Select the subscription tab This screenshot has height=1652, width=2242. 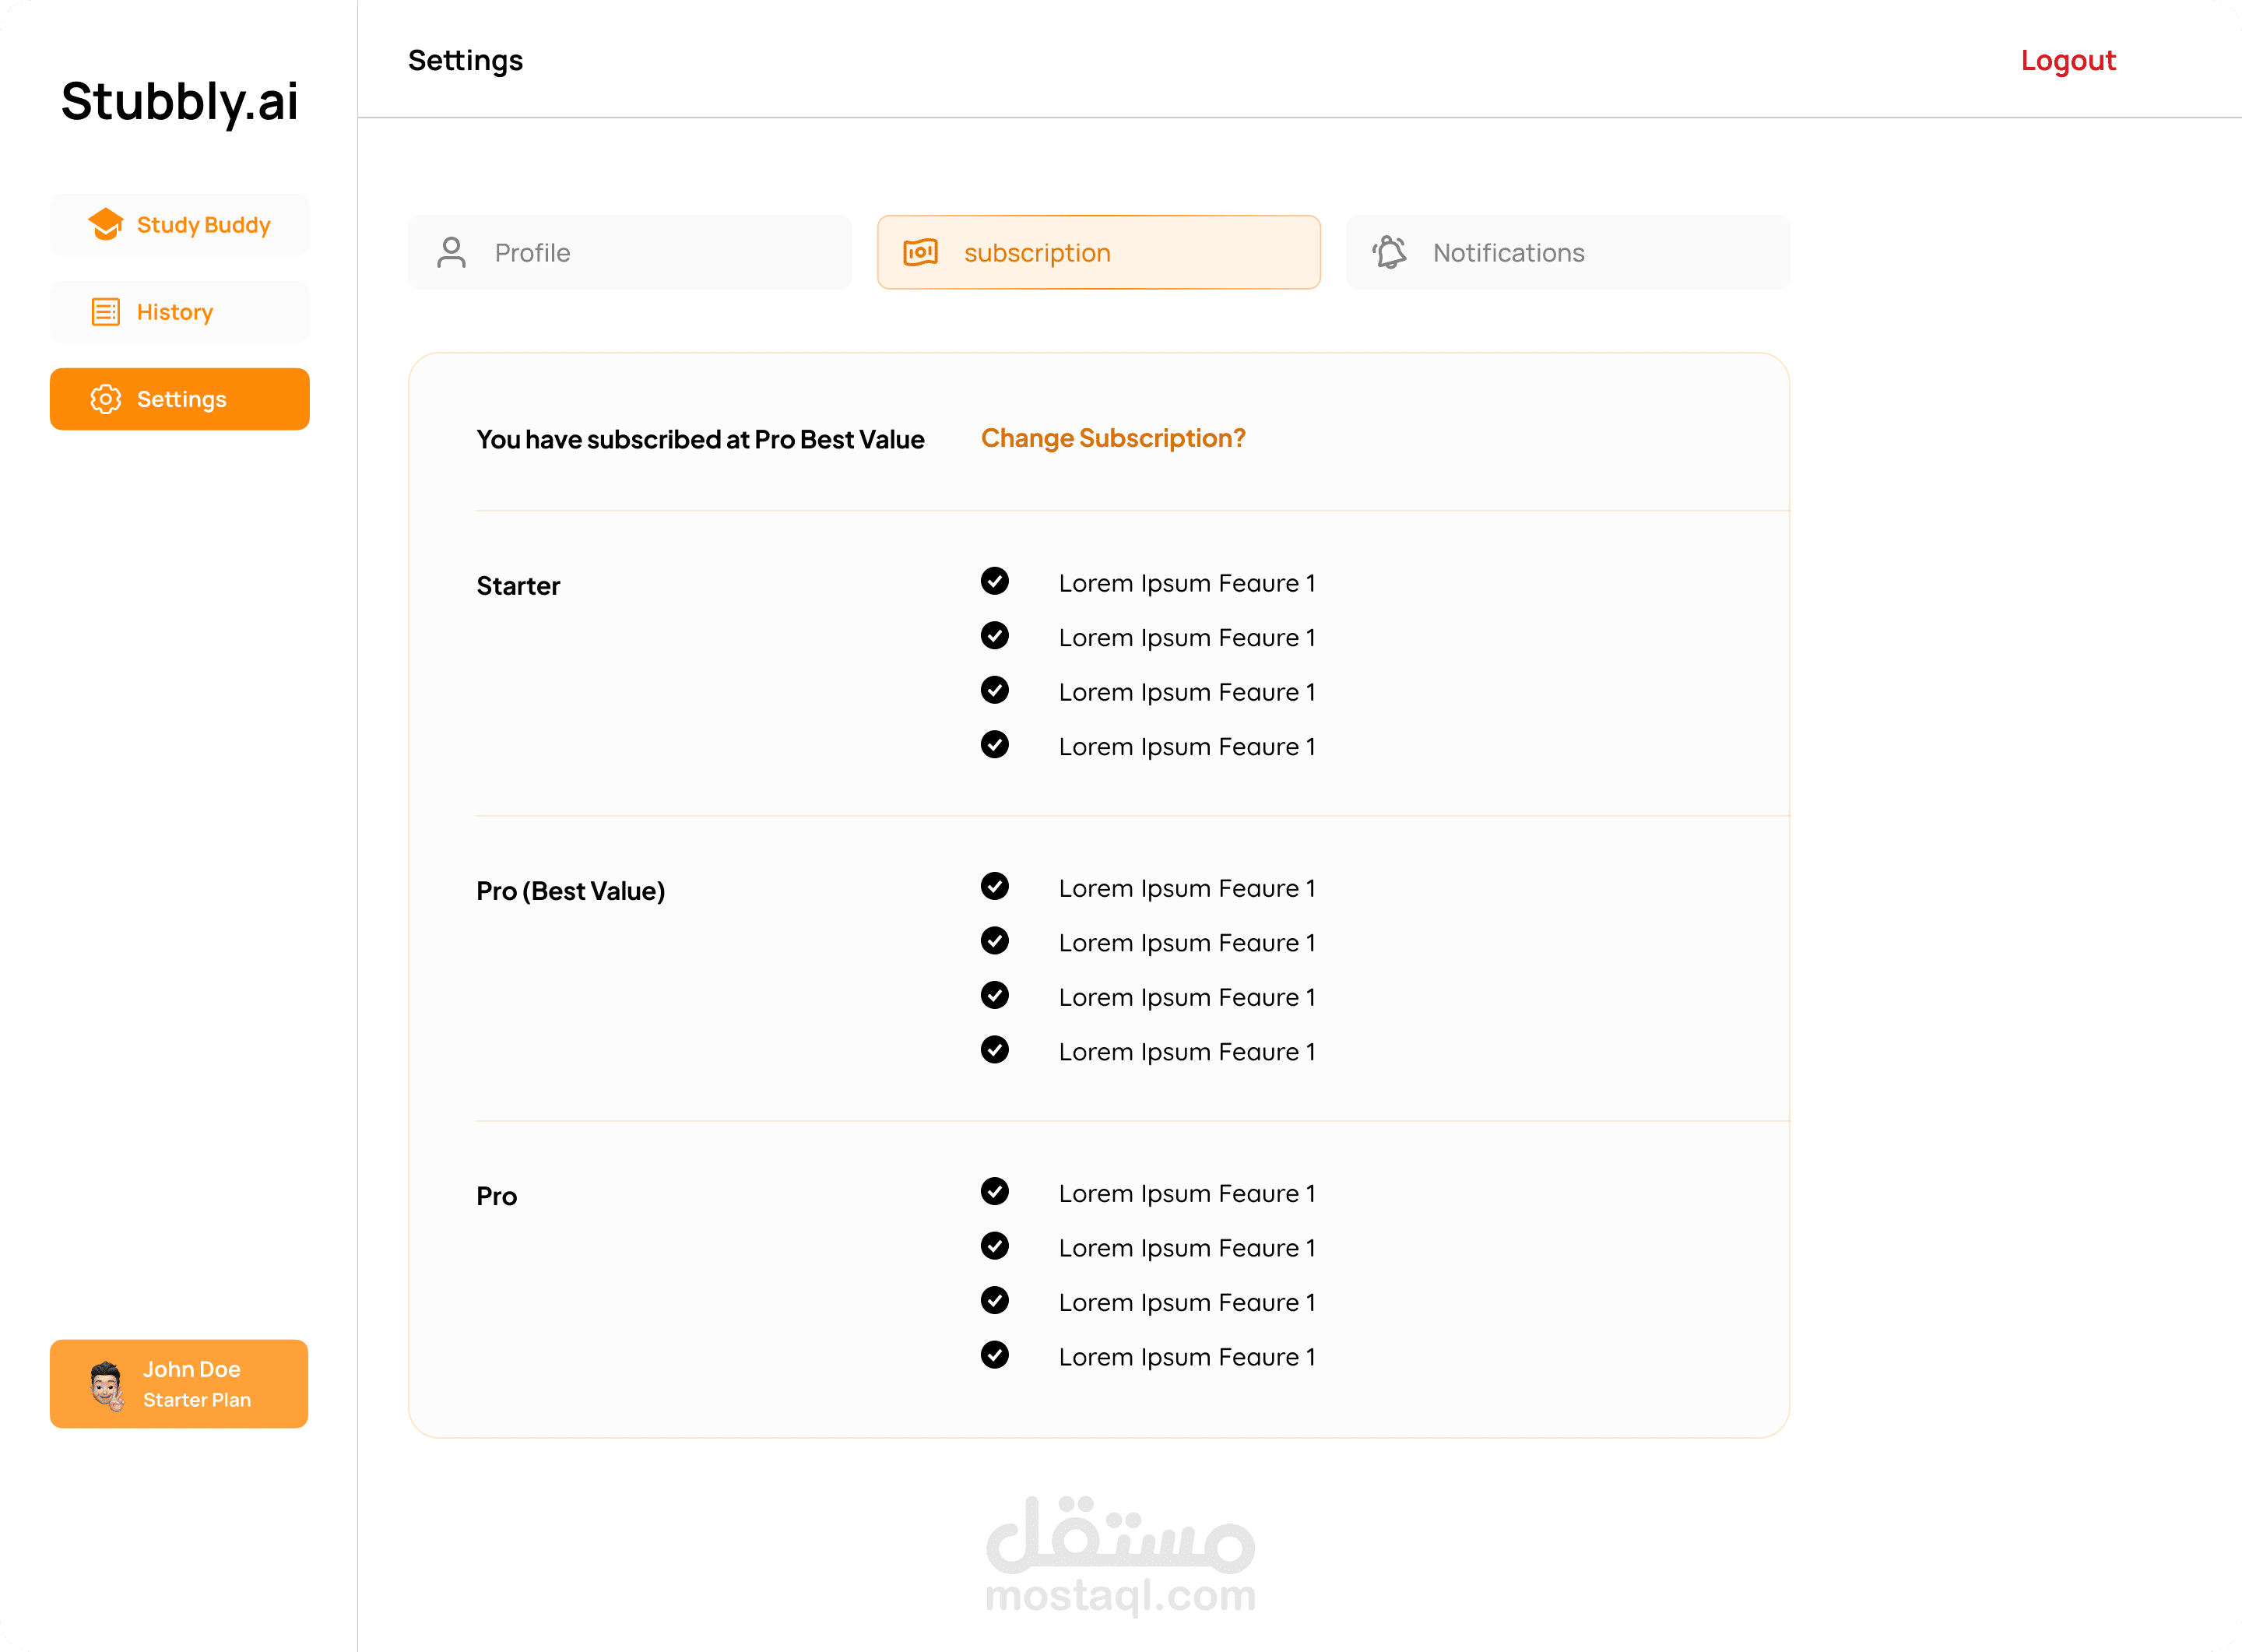point(1099,252)
